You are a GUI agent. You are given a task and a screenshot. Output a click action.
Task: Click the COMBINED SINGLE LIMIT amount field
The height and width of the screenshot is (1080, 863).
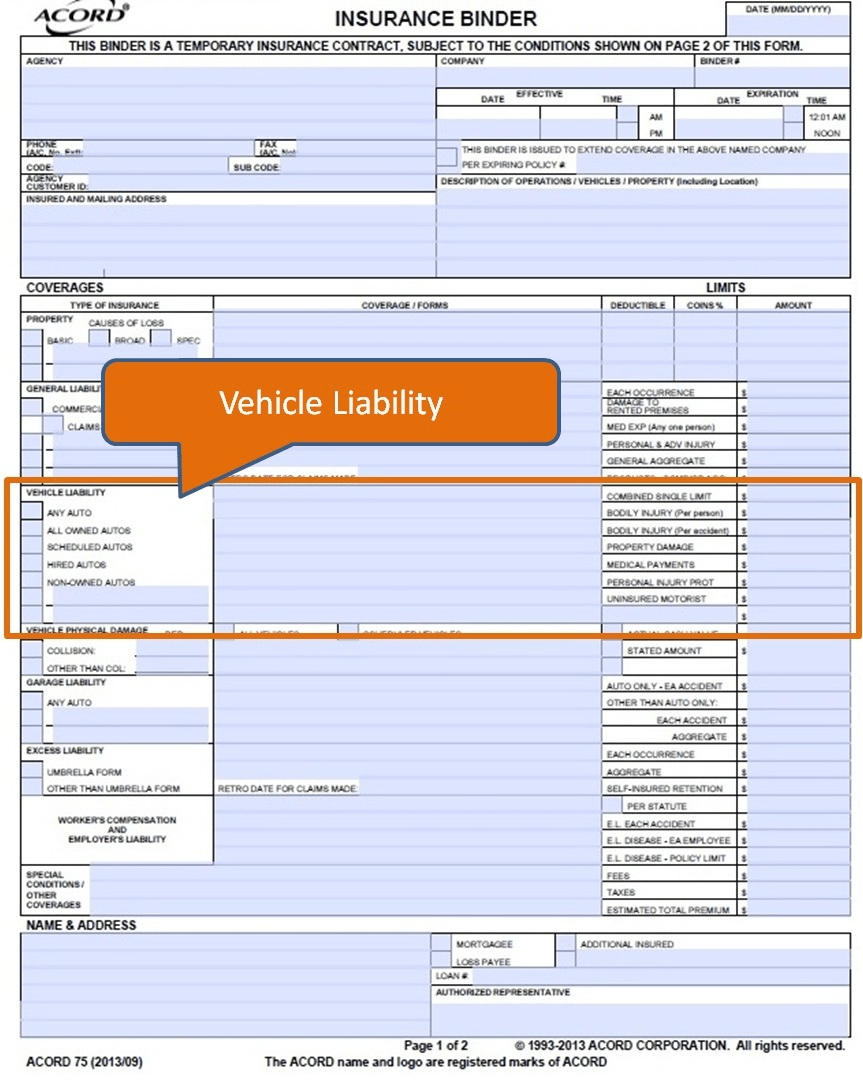point(800,495)
